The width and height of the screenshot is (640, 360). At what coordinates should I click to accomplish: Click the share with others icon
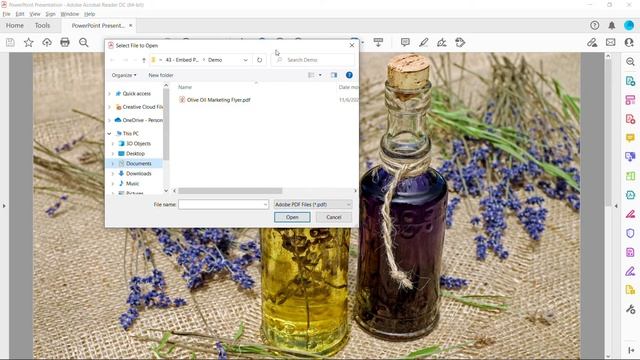click(x=629, y=42)
